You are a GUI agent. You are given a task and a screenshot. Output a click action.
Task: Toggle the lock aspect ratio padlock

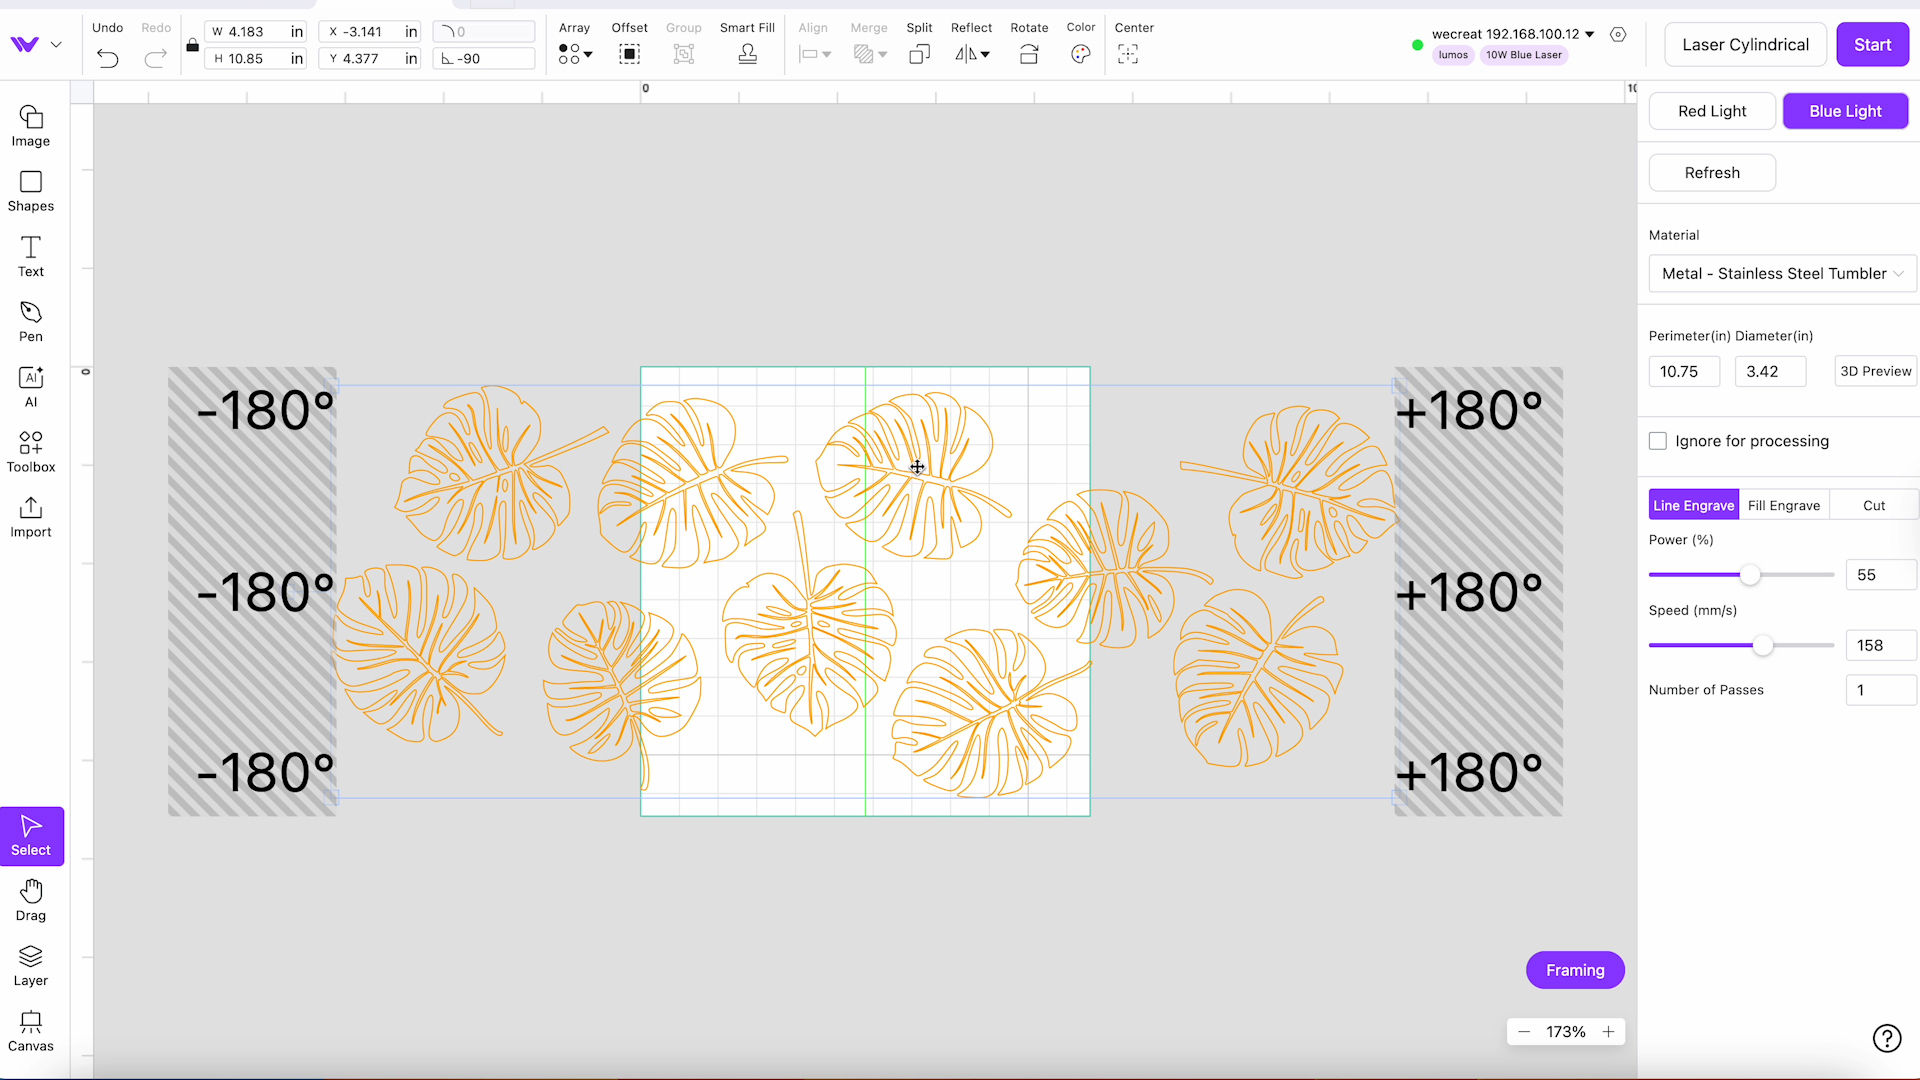[x=192, y=45]
